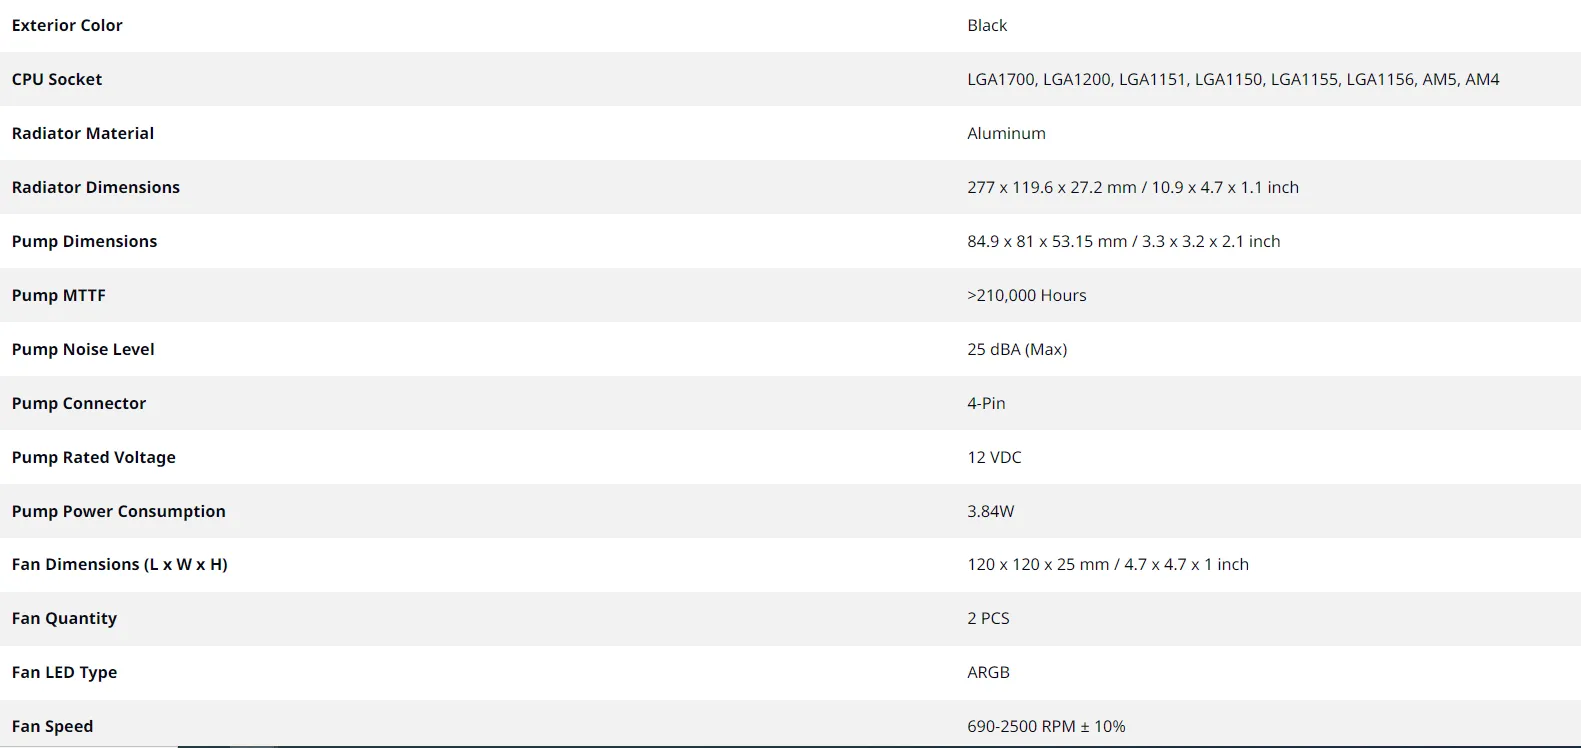The height and width of the screenshot is (748, 1581).
Task: Select the Black exterior color value
Action: [x=987, y=25]
